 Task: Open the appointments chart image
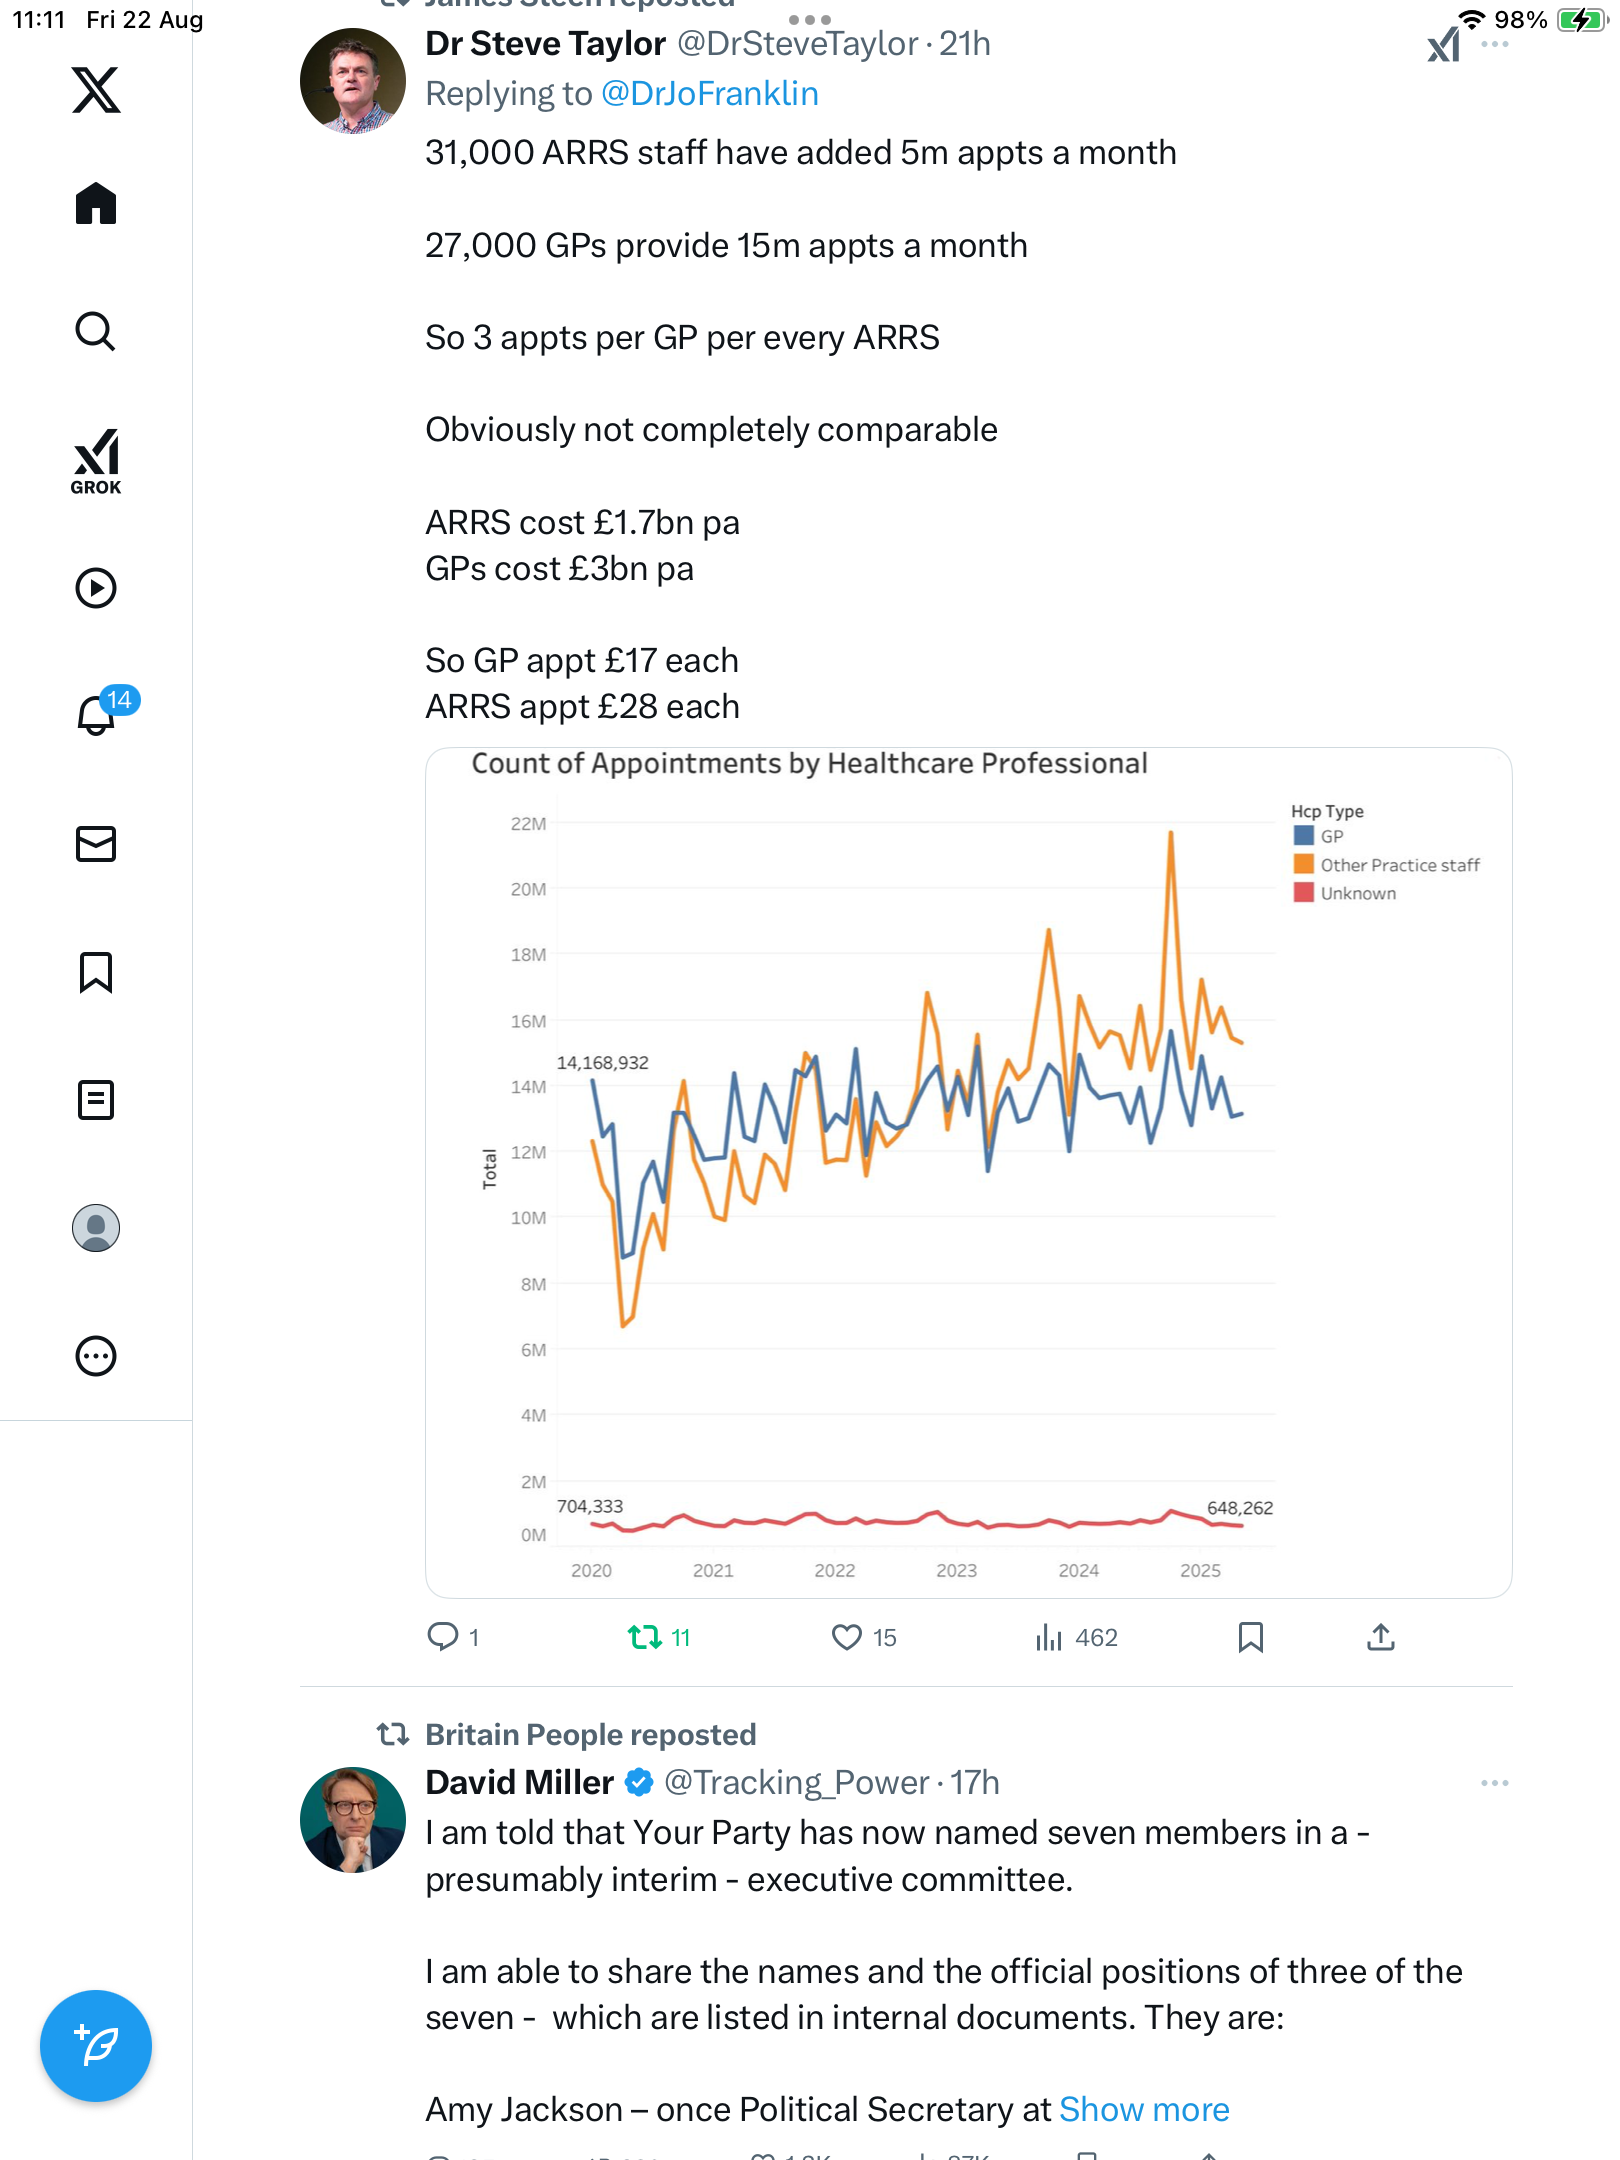pos(968,1172)
